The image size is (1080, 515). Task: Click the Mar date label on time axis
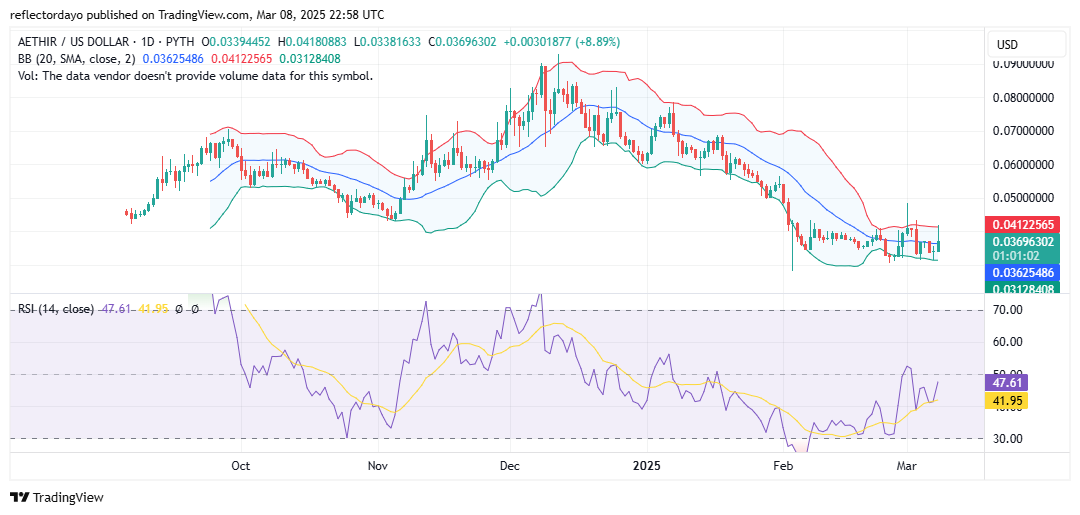(x=907, y=466)
